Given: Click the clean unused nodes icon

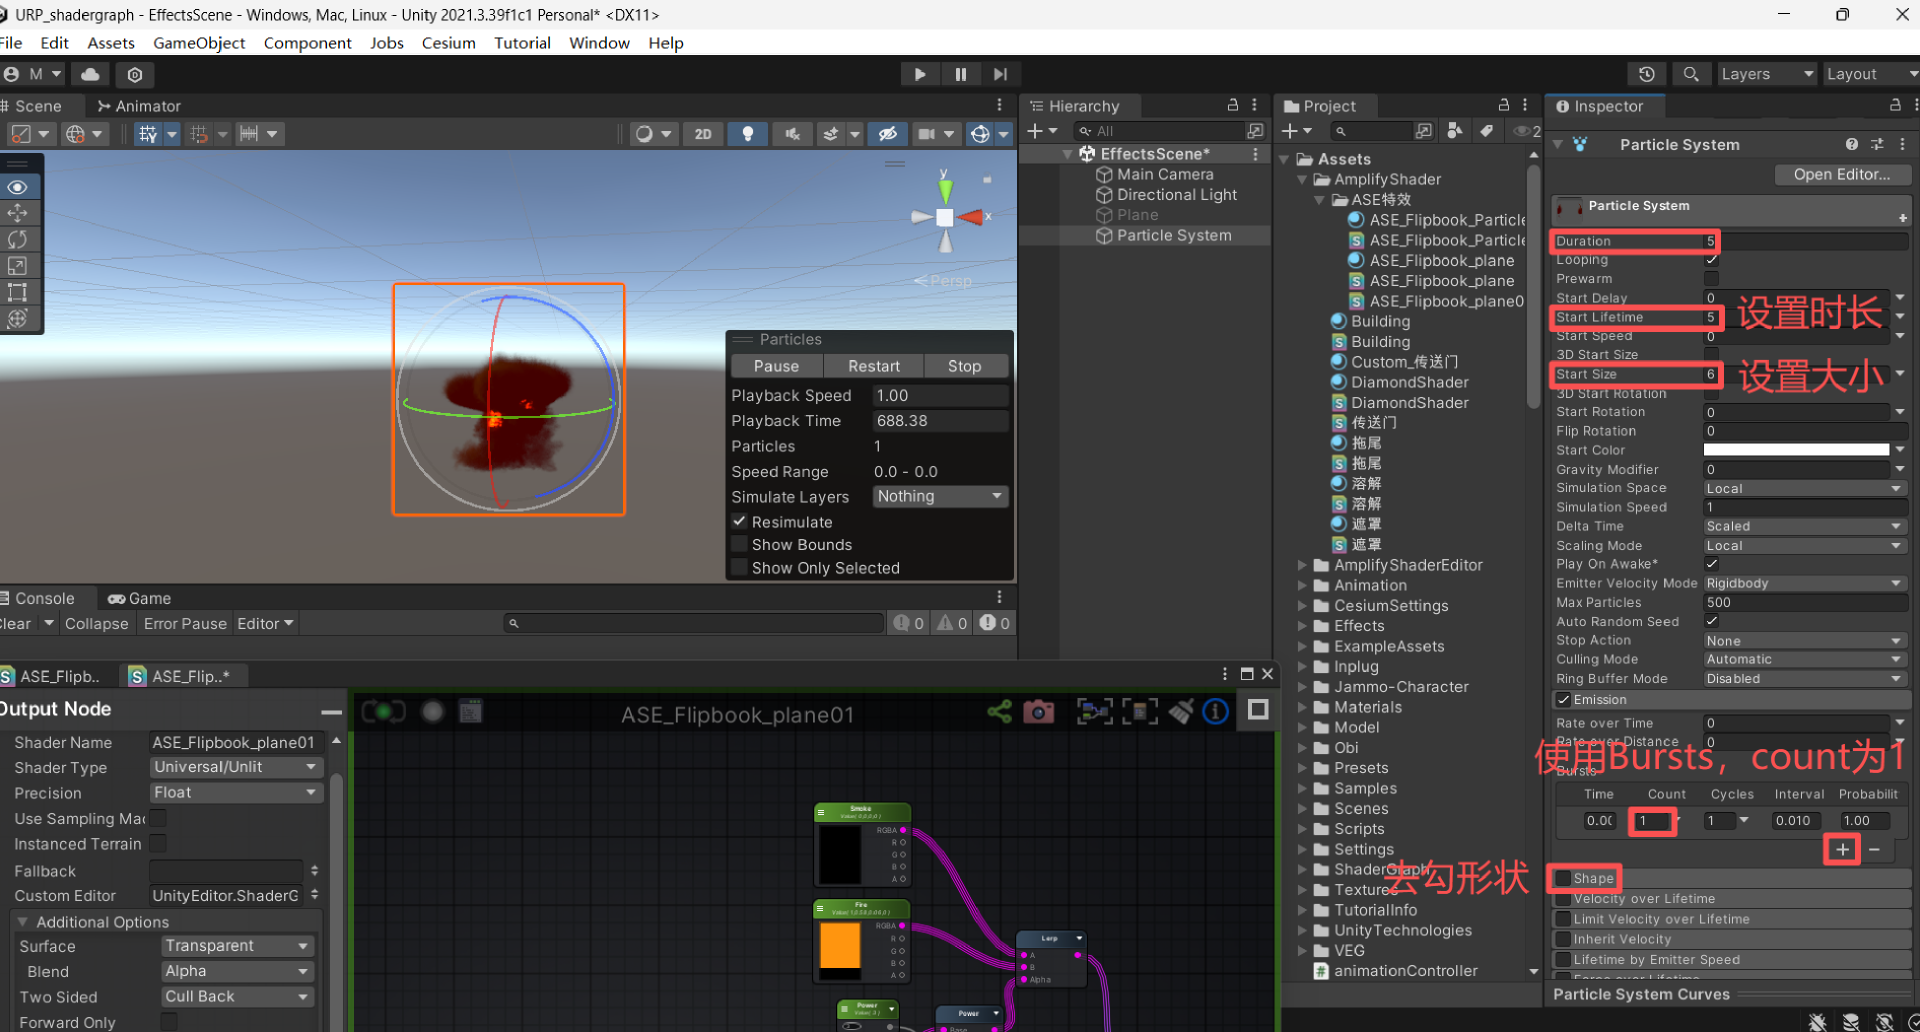Looking at the screenshot, I should [1181, 712].
